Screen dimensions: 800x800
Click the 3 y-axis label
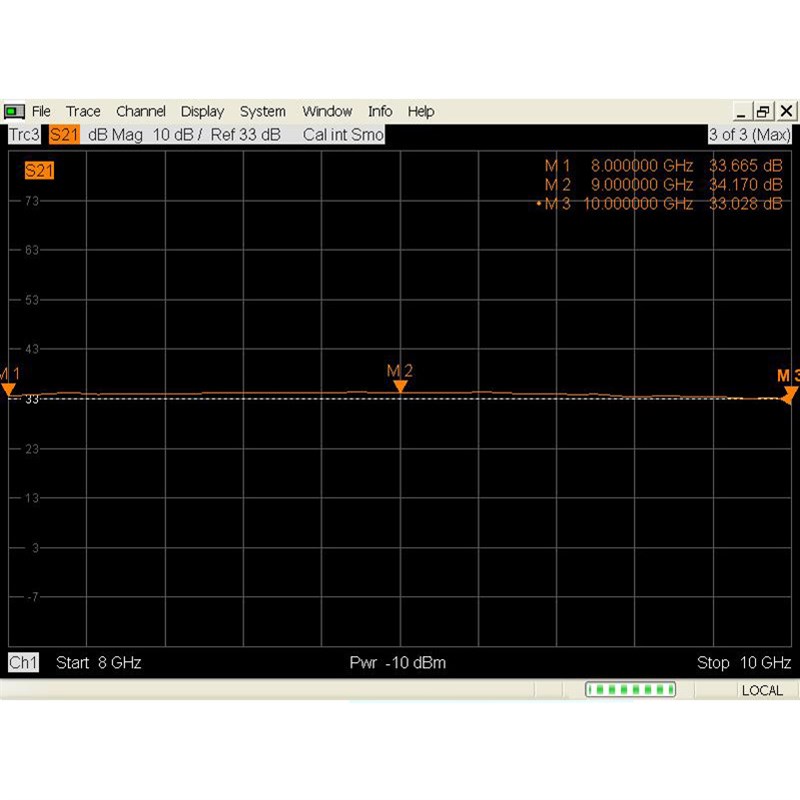(35, 548)
